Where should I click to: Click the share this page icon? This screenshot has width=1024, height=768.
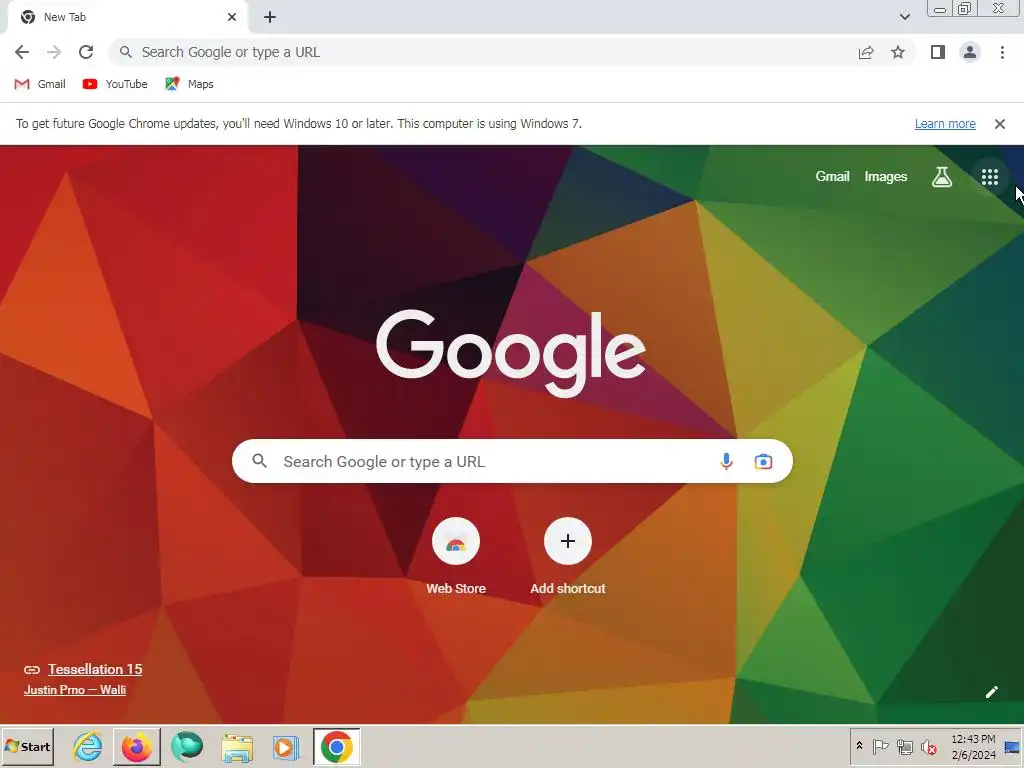click(x=866, y=52)
